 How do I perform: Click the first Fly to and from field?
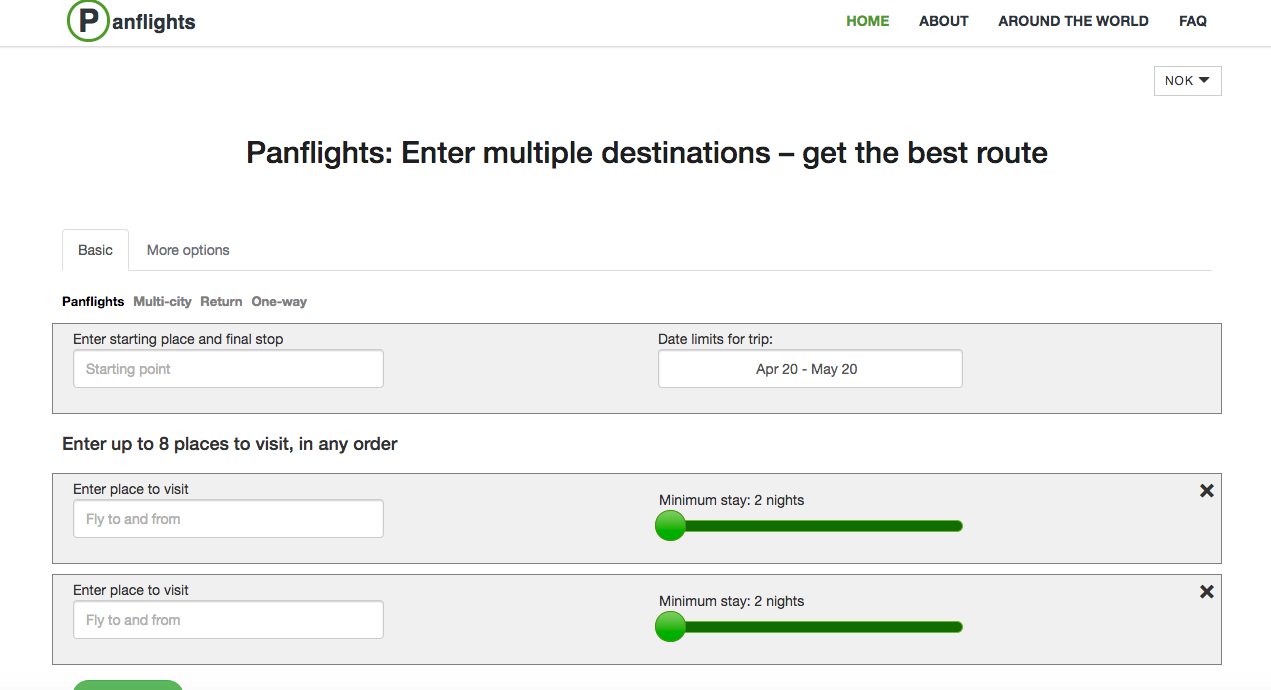228,519
